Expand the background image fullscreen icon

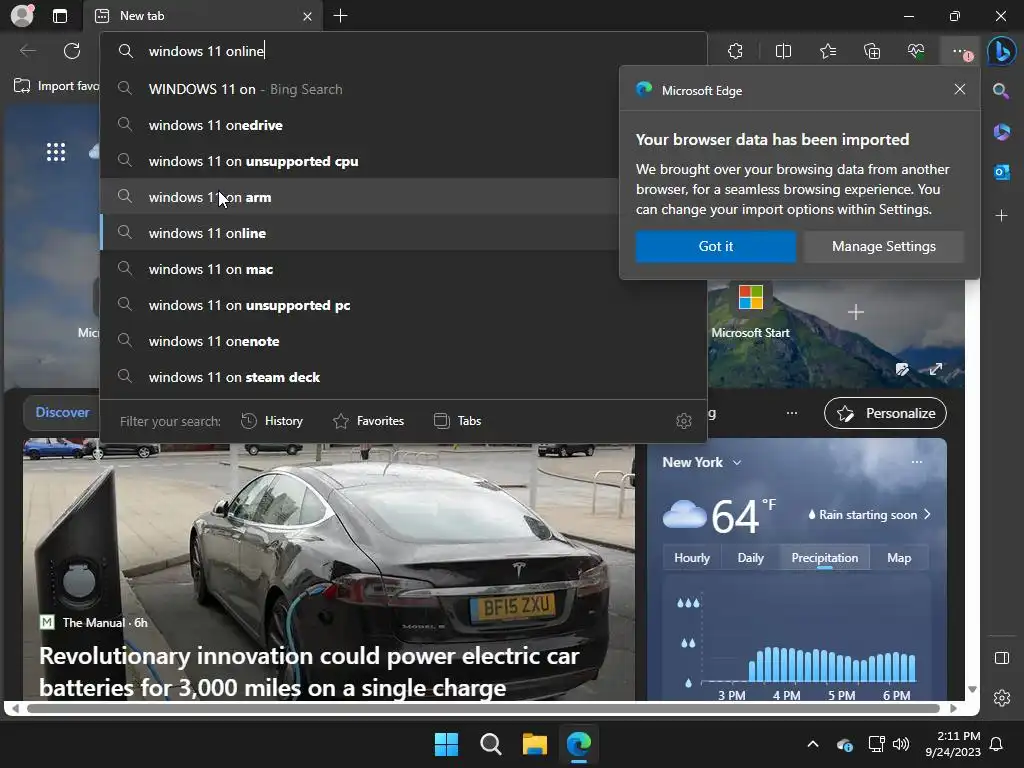pyautogui.click(x=936, y=369)
